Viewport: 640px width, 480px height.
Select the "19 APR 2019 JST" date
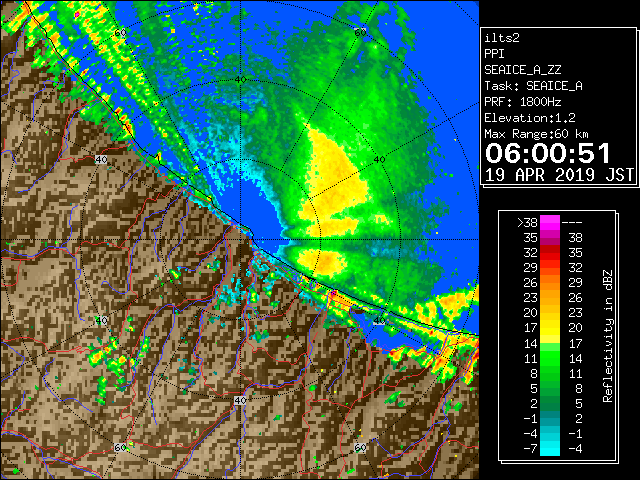[559, 175]
